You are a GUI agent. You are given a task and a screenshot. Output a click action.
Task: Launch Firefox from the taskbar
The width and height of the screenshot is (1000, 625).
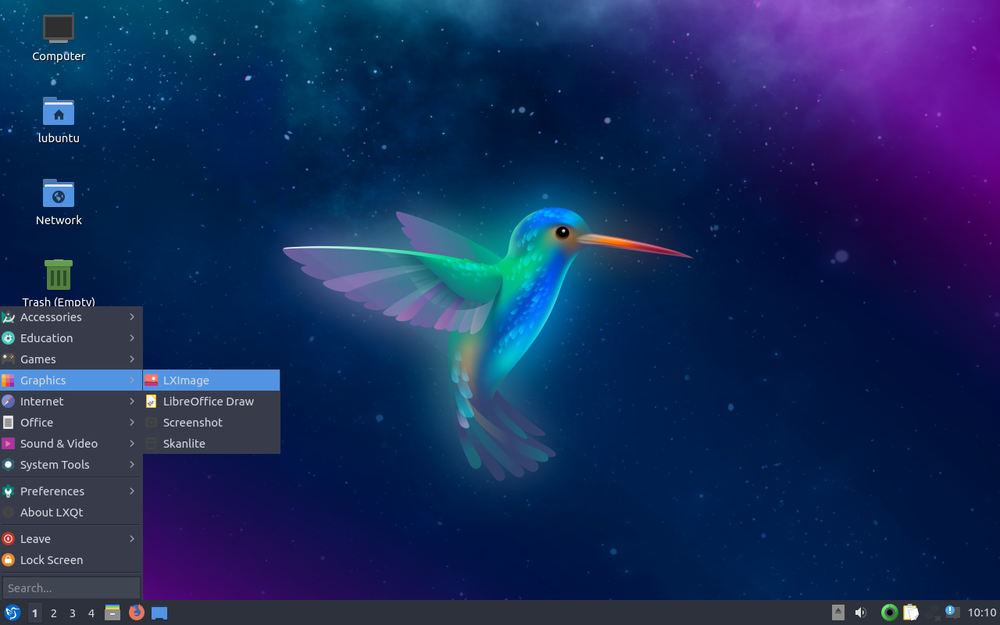click(x=136, y=613)
